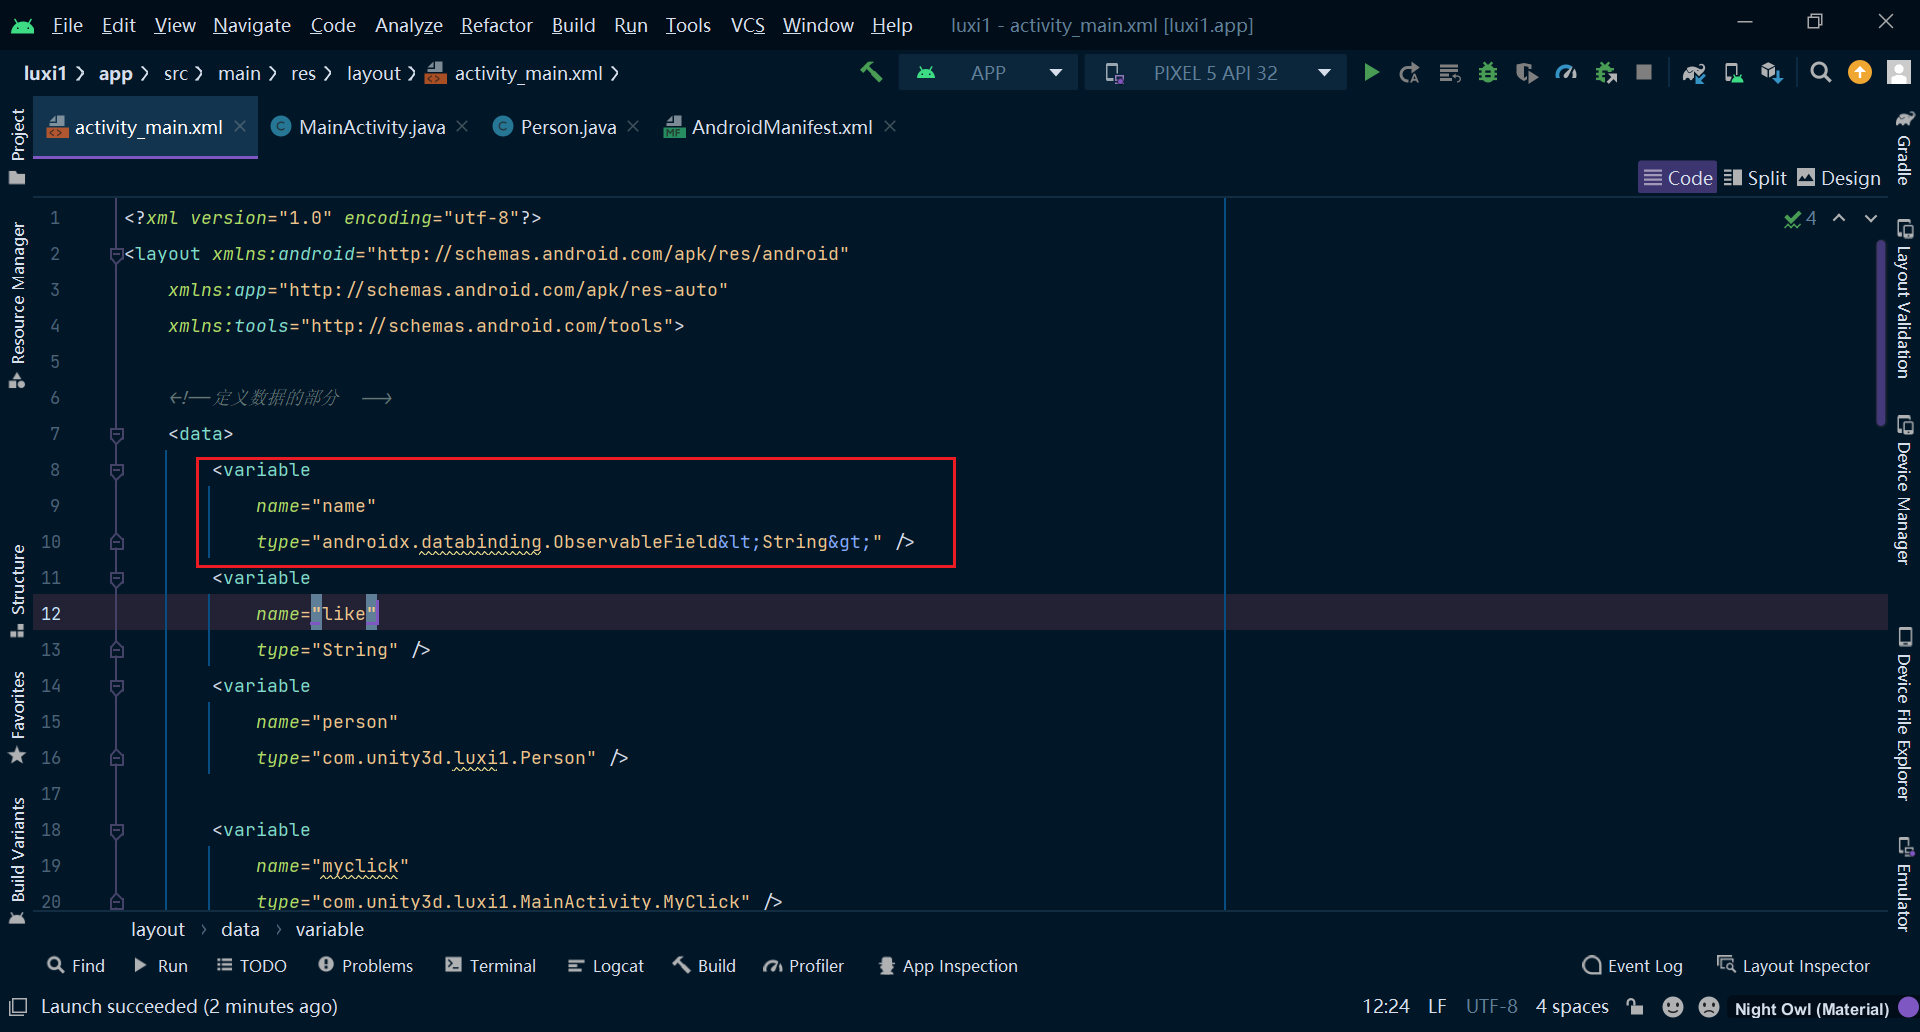This screenshot has width=1920, height=1032.
Task: Open the Layout Inspector
Action: (x=1793, y=965)
